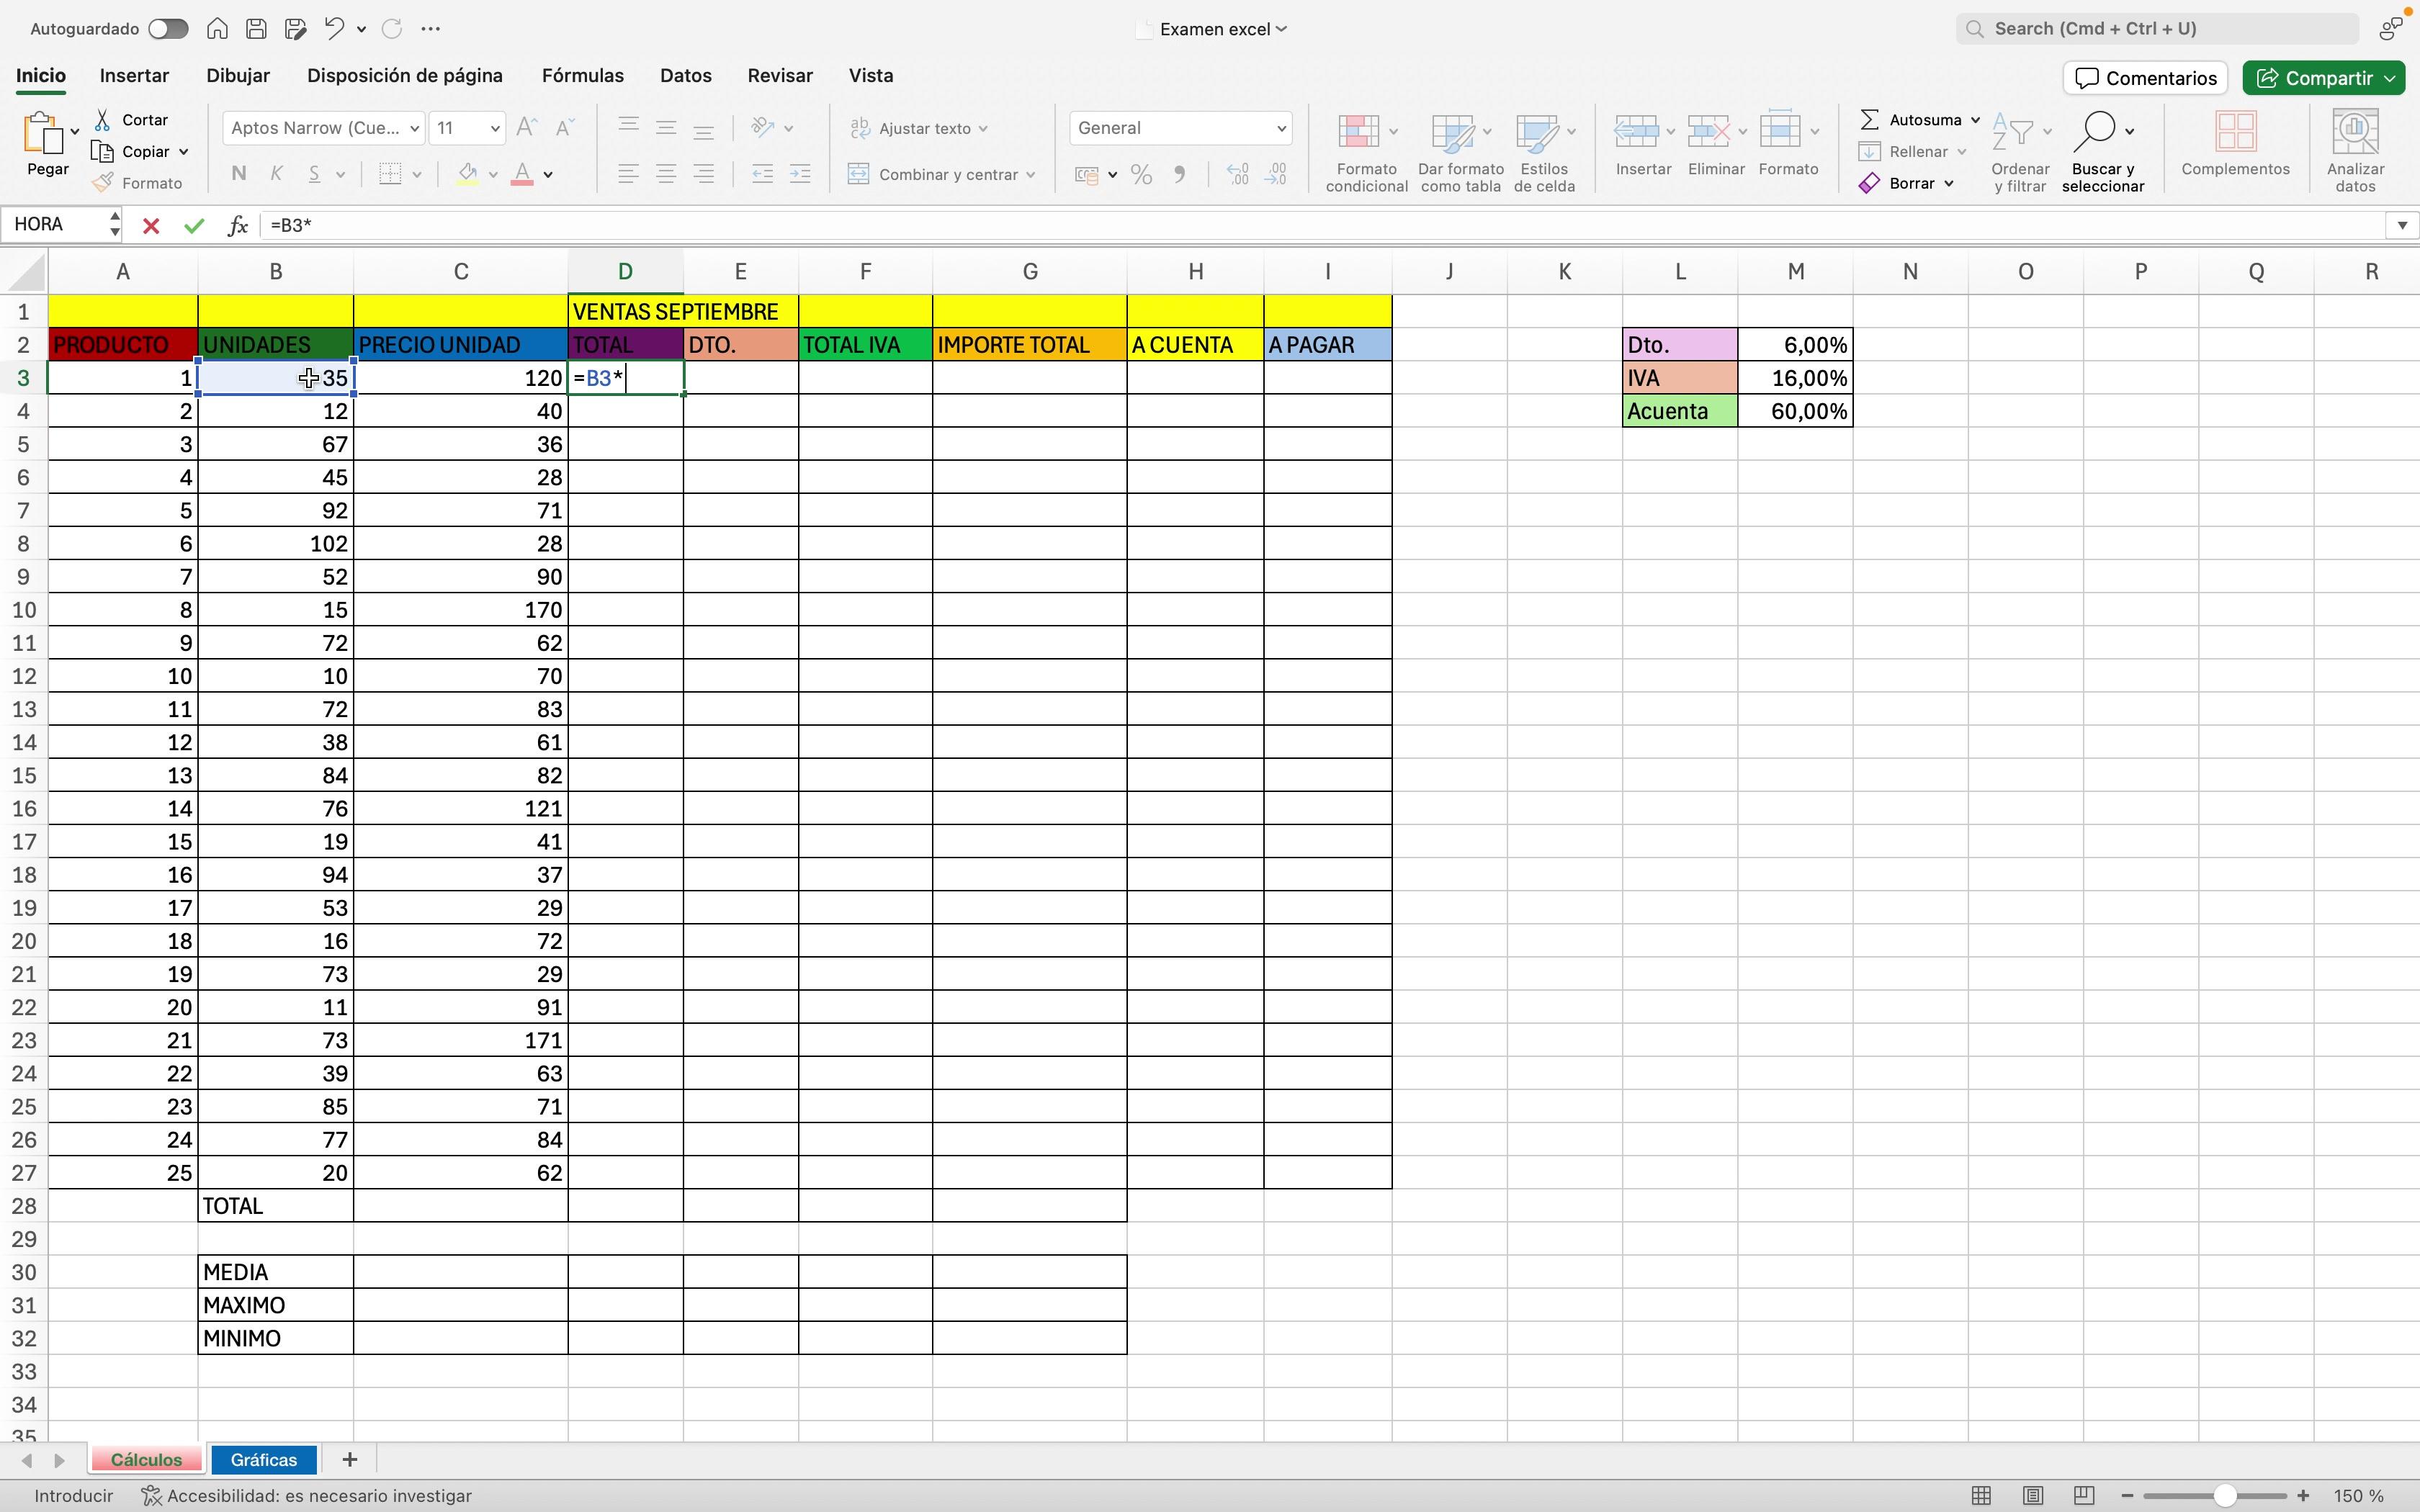Click the Autosuma sigma icon
This screenshot has width=2420, height=1512.
1869,120
